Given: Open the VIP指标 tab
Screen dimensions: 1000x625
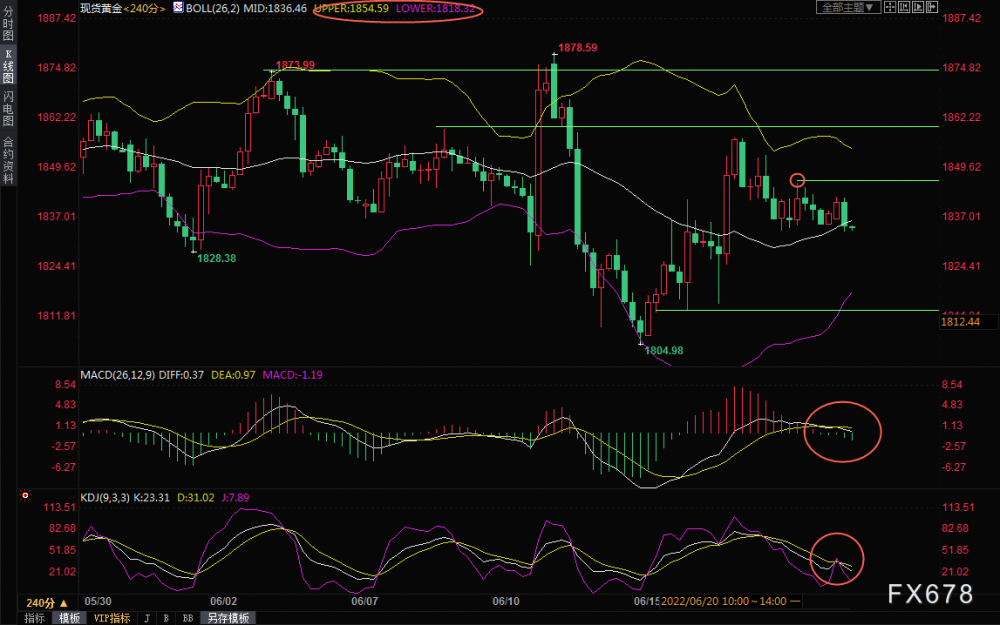Looking at the screenshot, I should point(112,618).
